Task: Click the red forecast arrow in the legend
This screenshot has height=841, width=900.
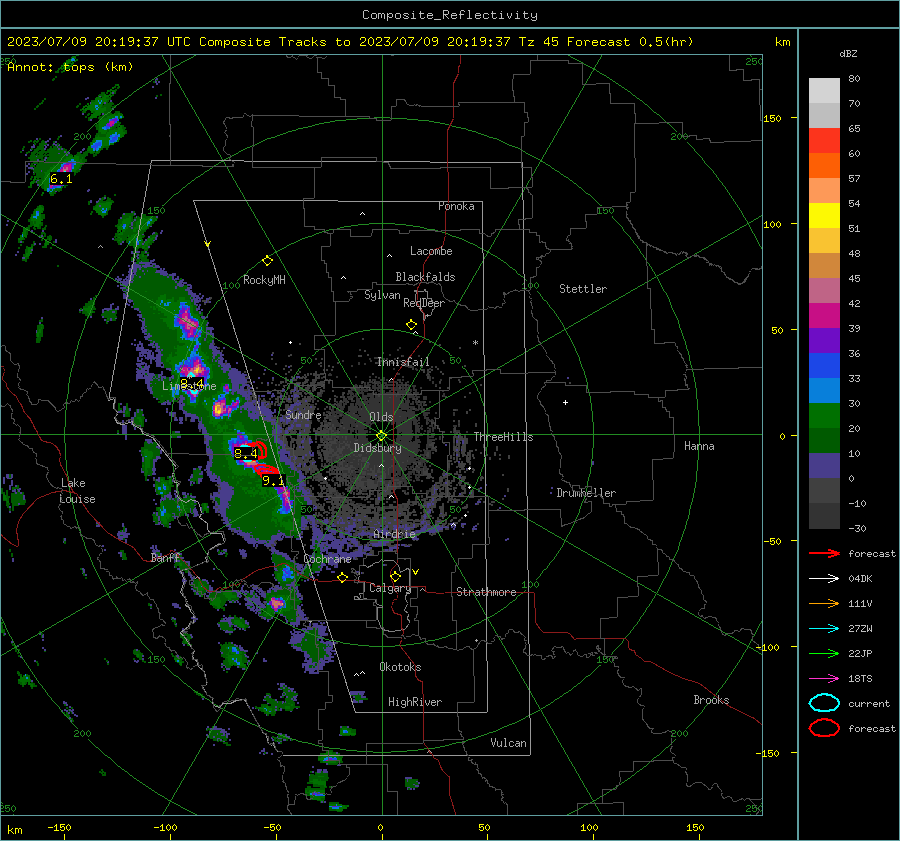Action: point(824,553)
